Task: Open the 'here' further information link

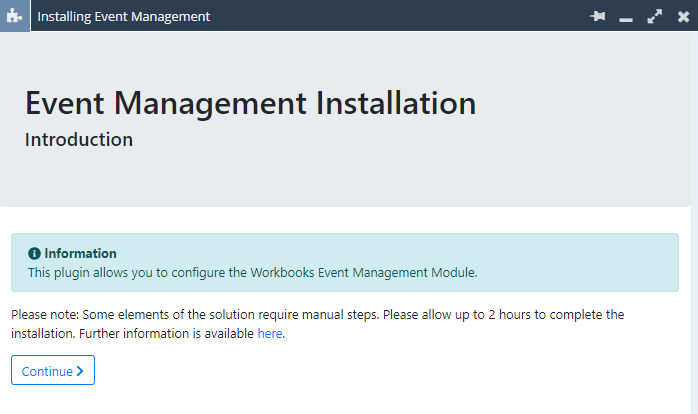Action: point(270,333)
